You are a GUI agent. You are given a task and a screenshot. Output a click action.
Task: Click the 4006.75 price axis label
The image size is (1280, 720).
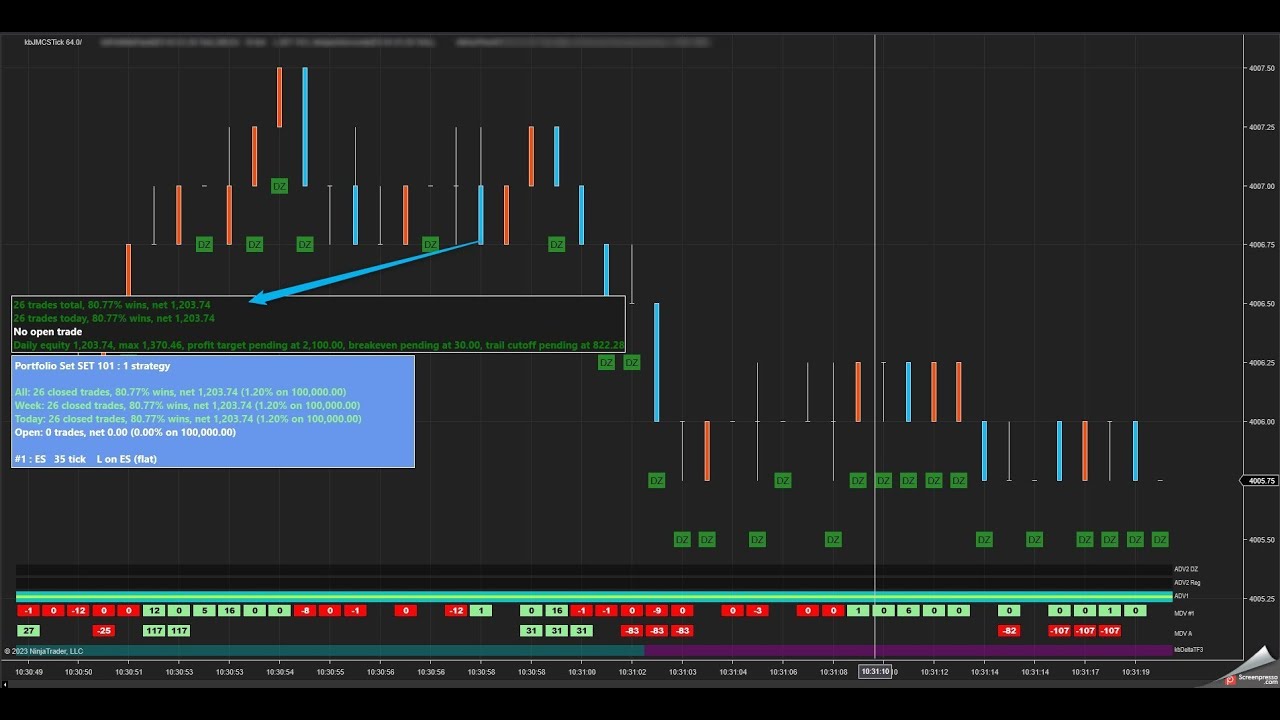[x=1261, y=245]
